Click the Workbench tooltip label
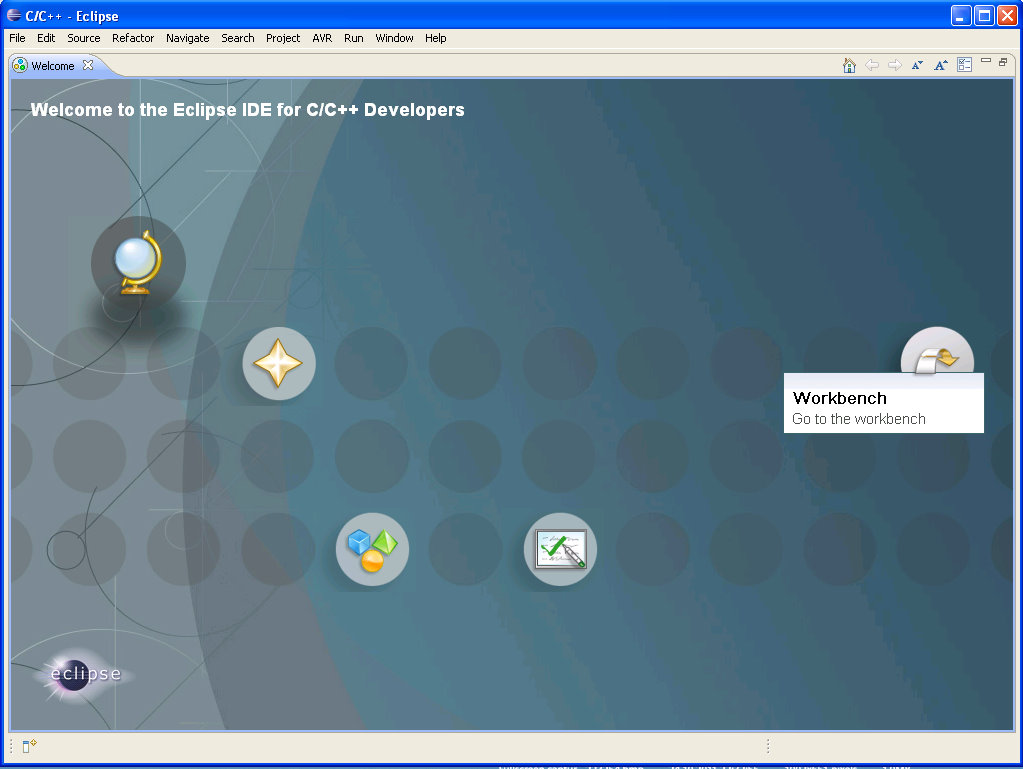The image size is (1023, 769). click(840, 398)
